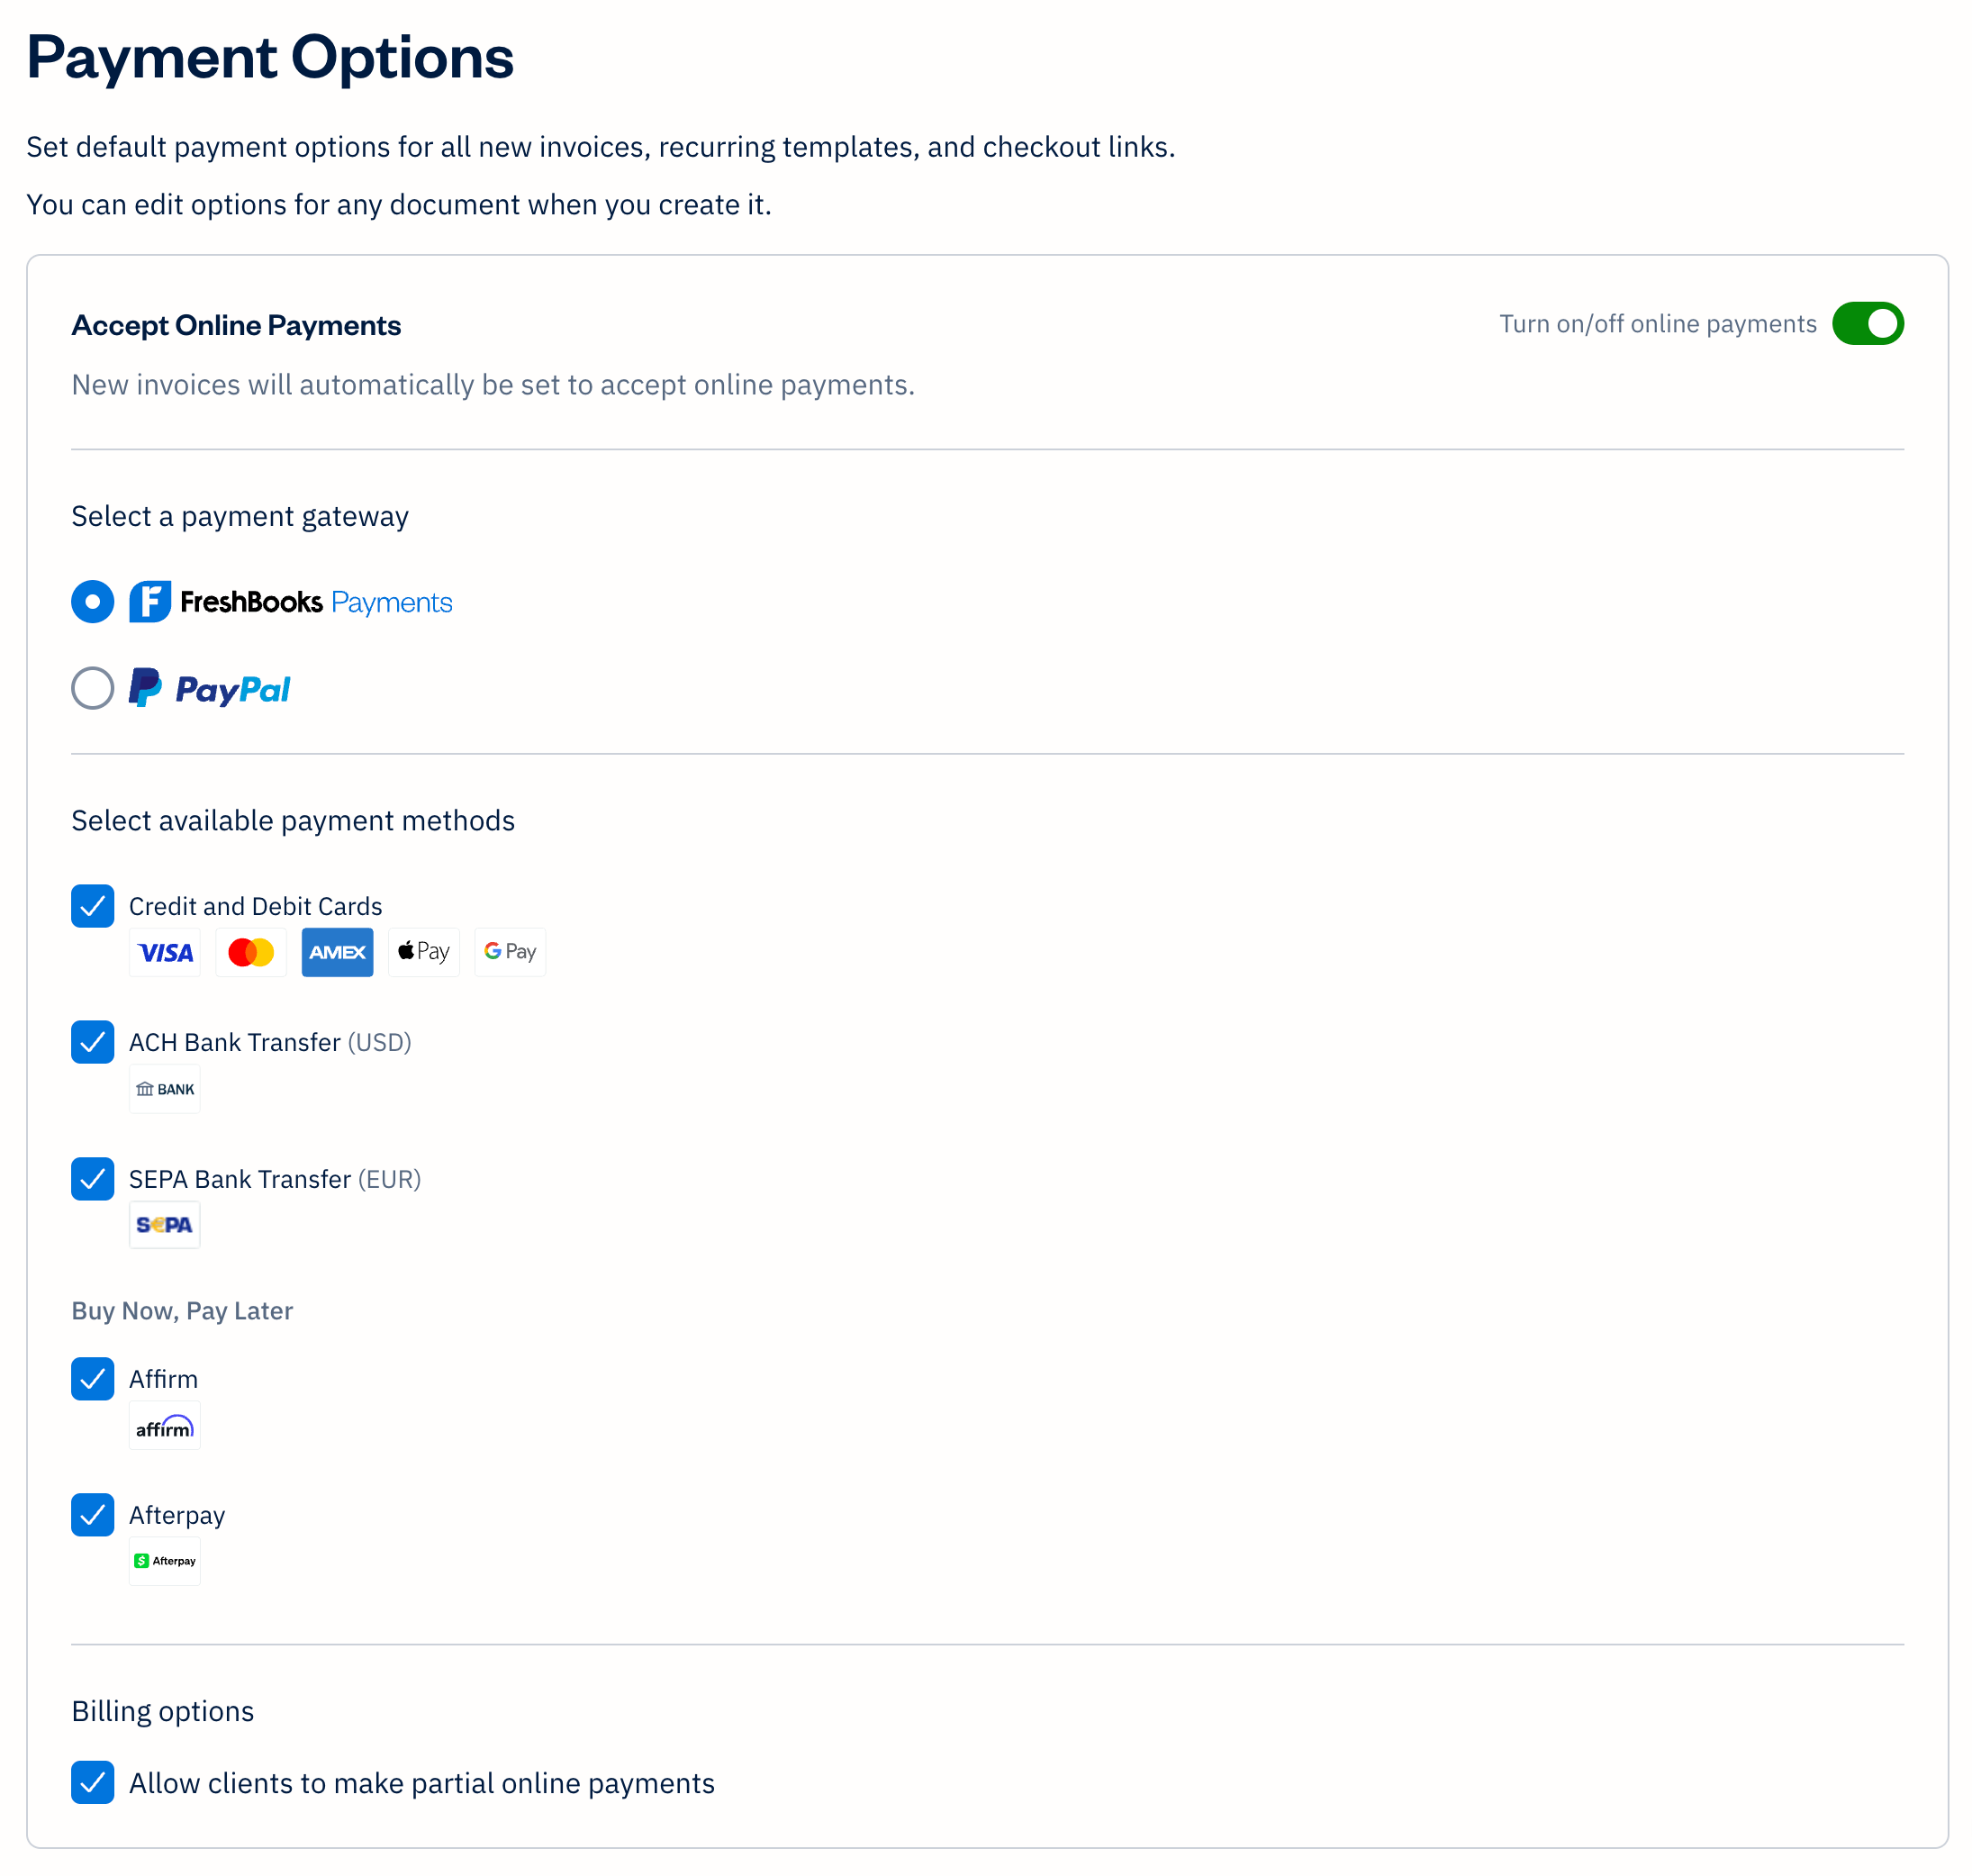The image size is (1972, 1876).
Task: Uncheck allow clients partial online payments
Action: point(92,1783)
